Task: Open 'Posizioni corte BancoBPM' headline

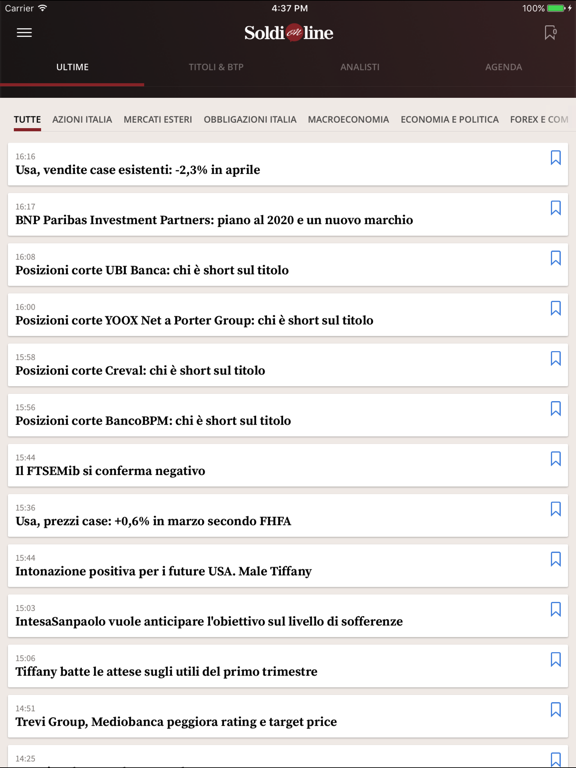Action: click(x=153, y=421)
